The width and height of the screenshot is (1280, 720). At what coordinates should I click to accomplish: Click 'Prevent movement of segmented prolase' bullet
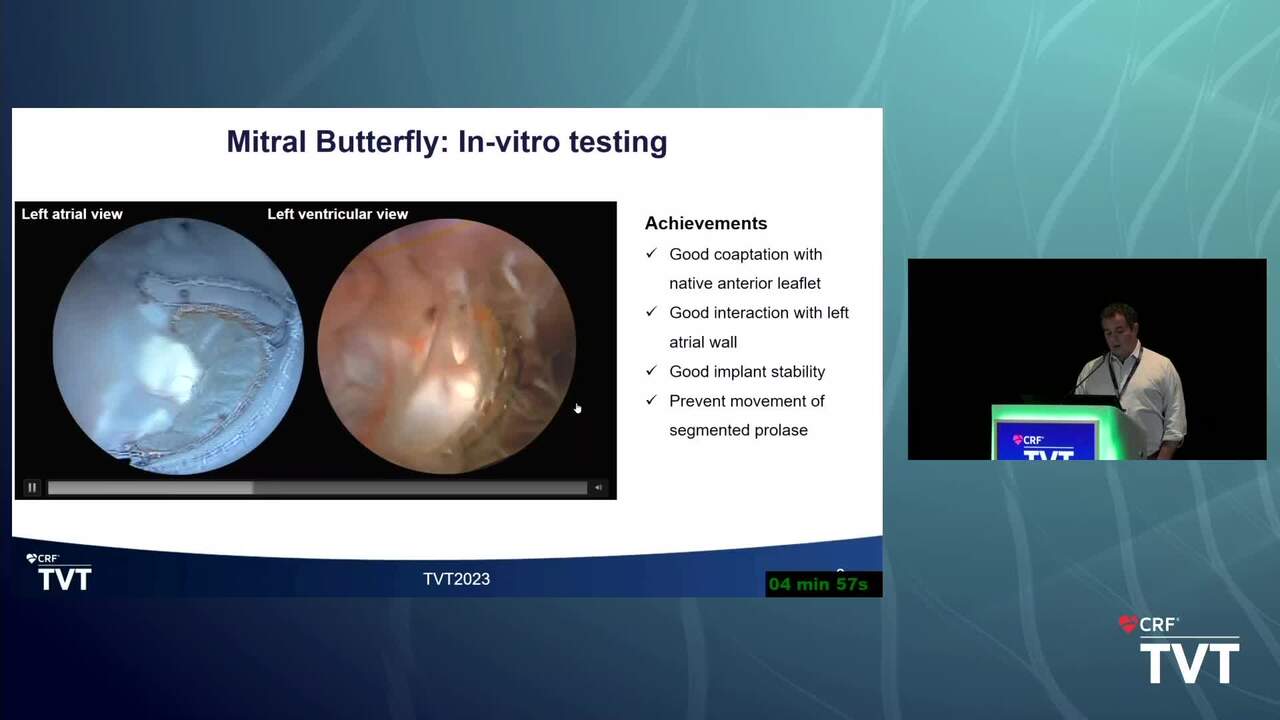746,416
